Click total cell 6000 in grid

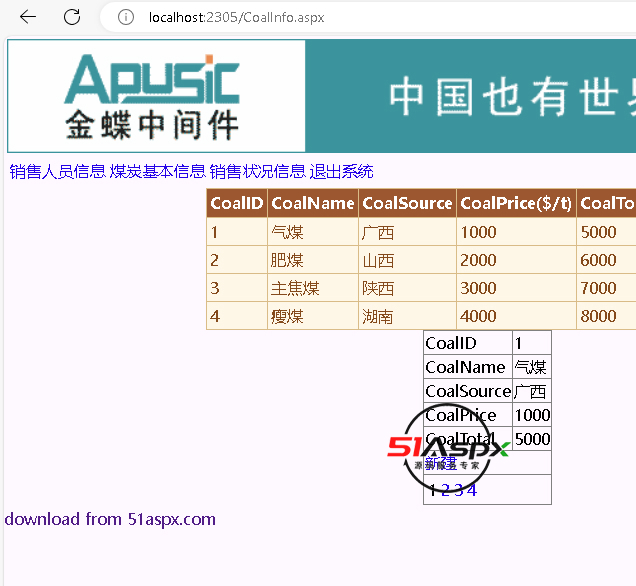point(606,260)
